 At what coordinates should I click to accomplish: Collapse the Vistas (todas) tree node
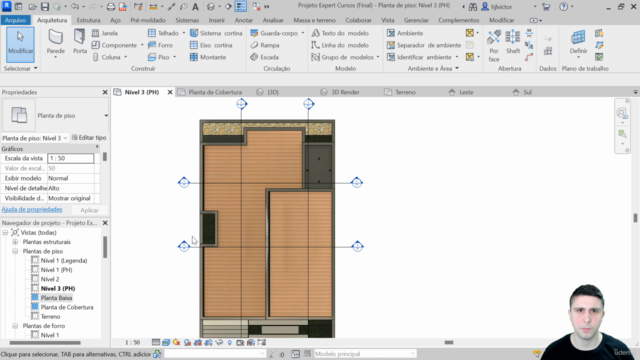pos(5,232)
